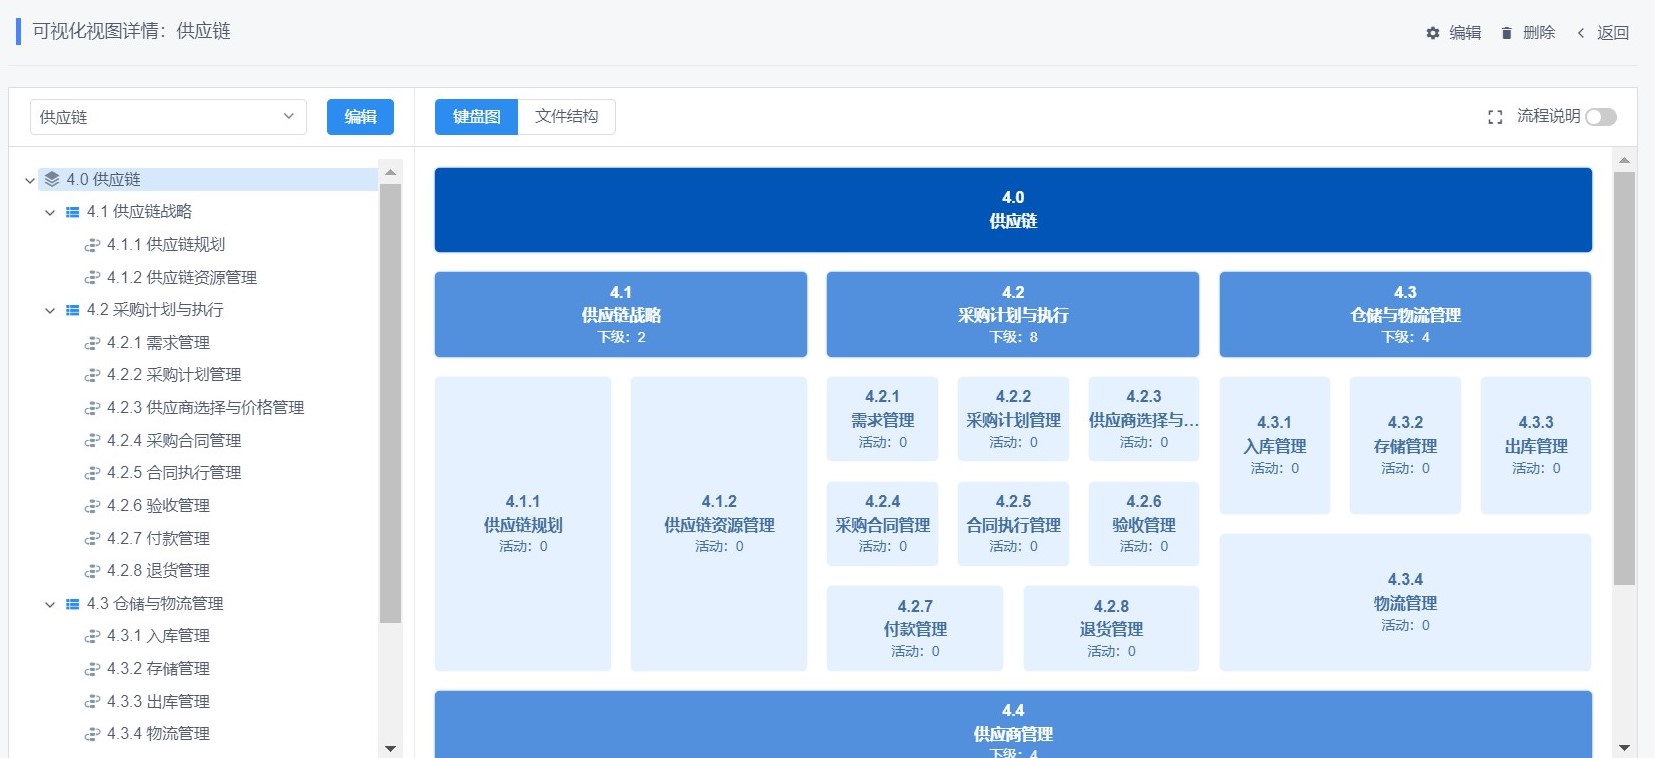Click the process icon of 4.3.4 物流管理
This screenshot has width=1655, height=758.
coord(92,734)
